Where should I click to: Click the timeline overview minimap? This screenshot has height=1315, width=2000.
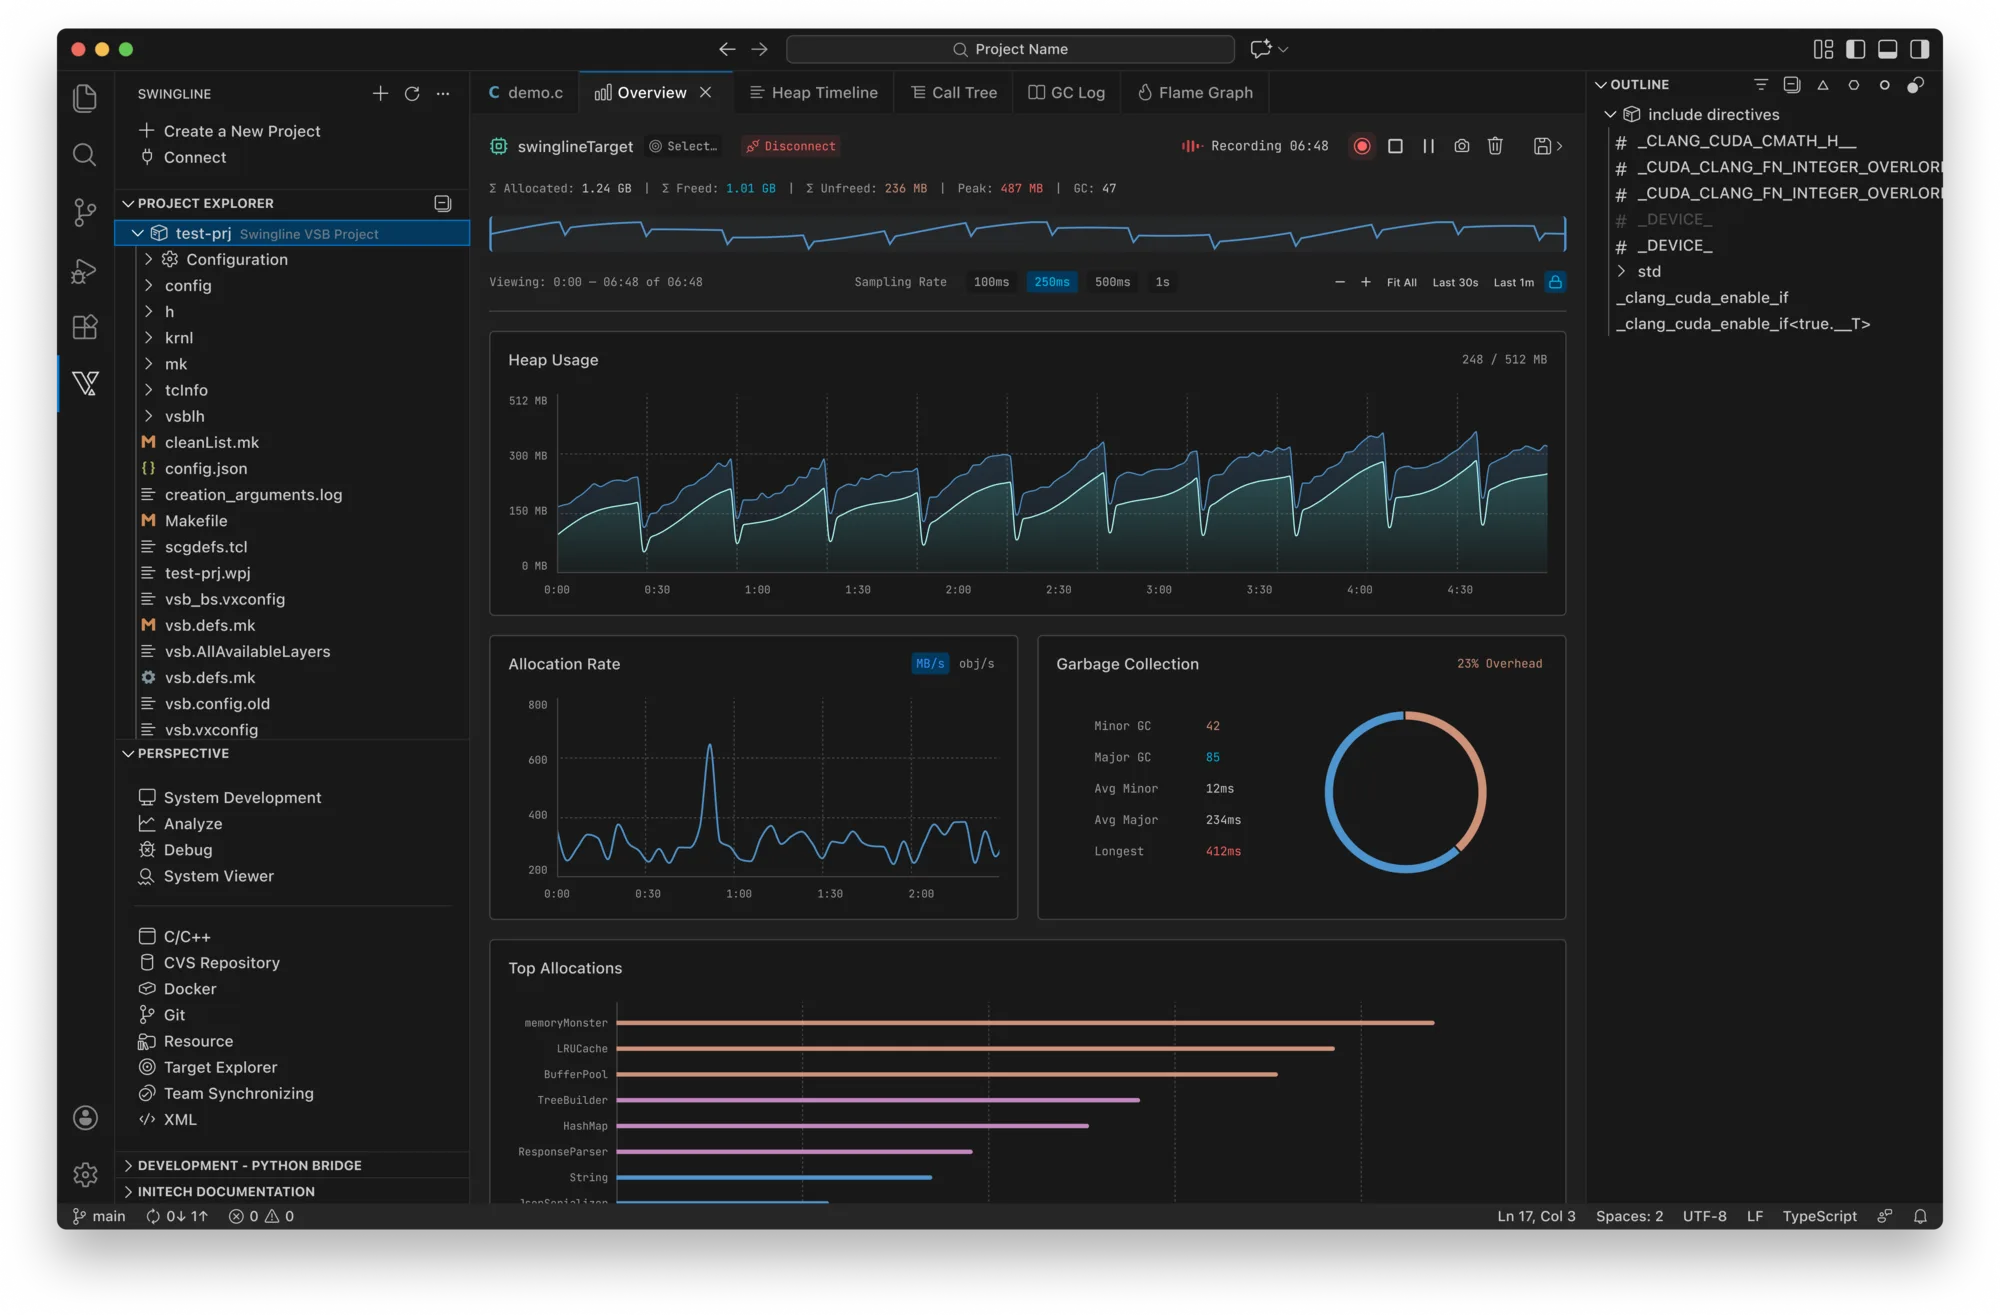coord(1027,234)
